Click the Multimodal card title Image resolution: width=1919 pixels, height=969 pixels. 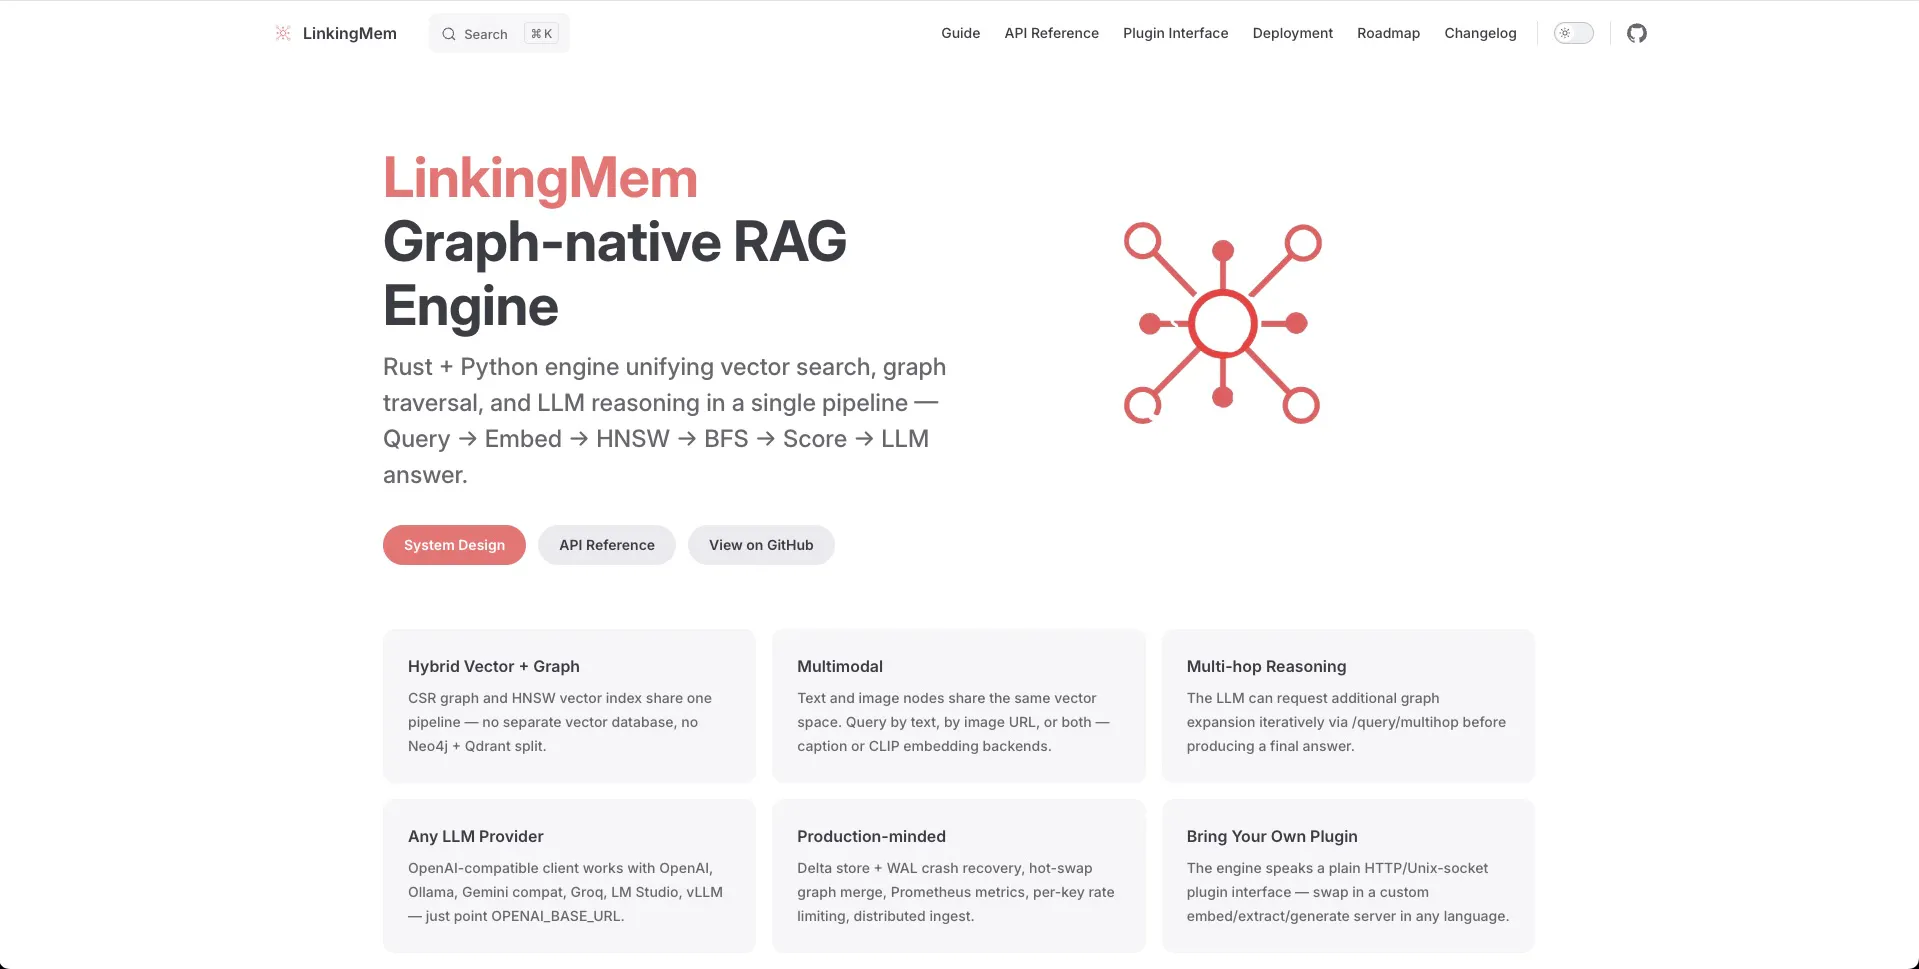coord(840,666)
